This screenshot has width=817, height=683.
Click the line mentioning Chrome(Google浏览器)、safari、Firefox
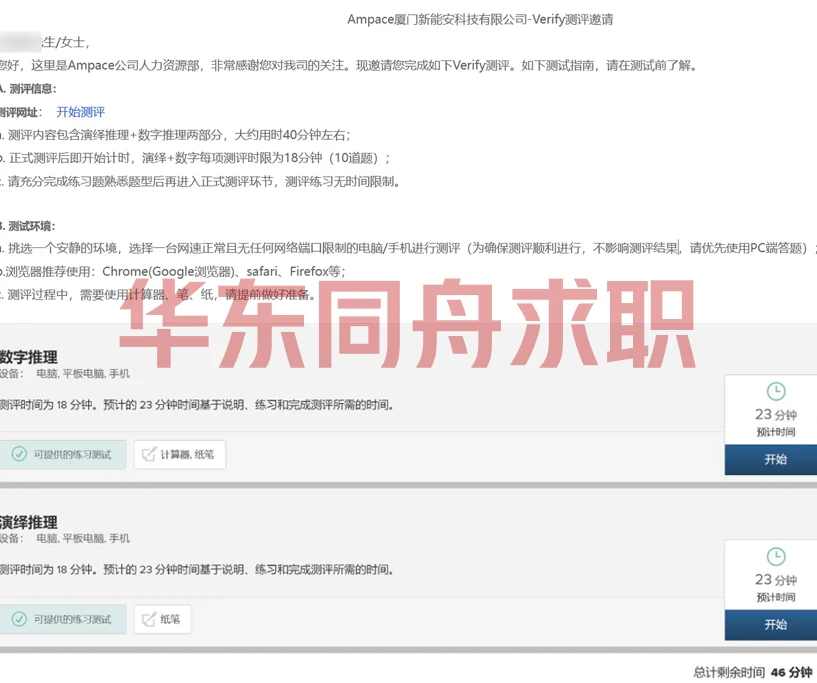tap(172, 271)
